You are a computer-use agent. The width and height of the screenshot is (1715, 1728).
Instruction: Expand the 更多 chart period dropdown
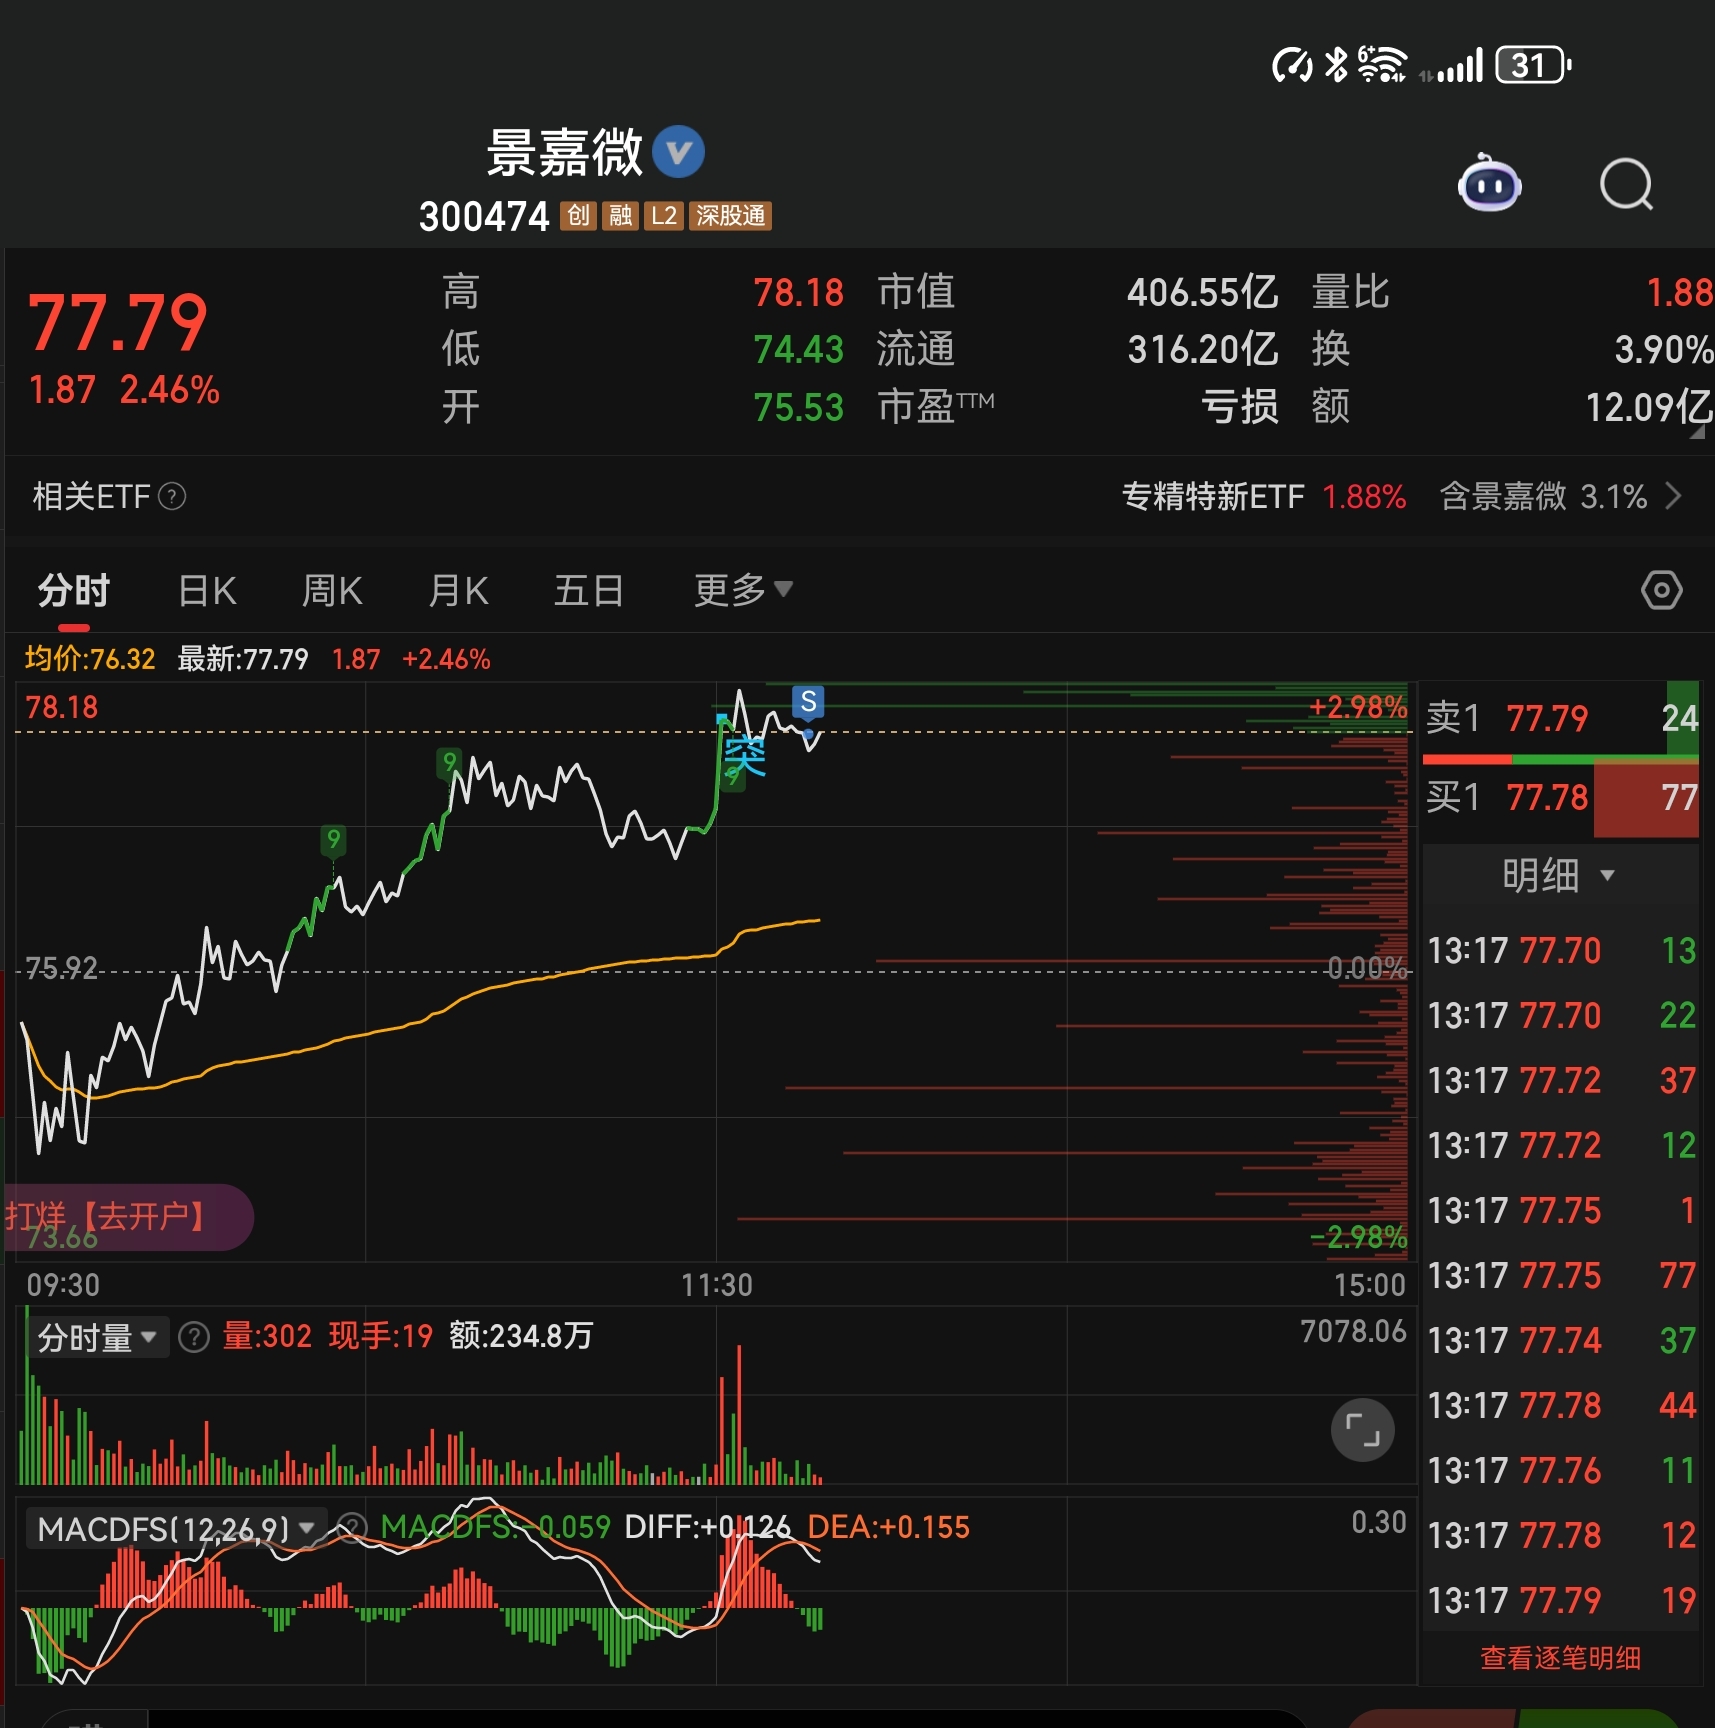743,590
